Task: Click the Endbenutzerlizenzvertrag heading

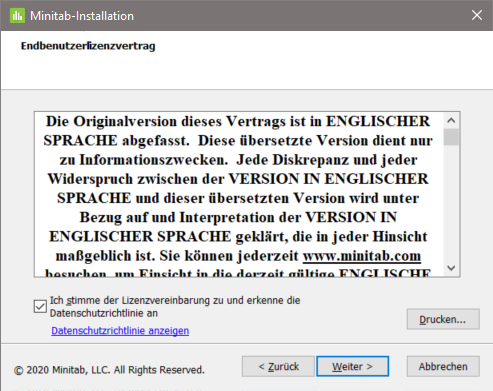Action: pyautogui.click(x=88, y=46)
